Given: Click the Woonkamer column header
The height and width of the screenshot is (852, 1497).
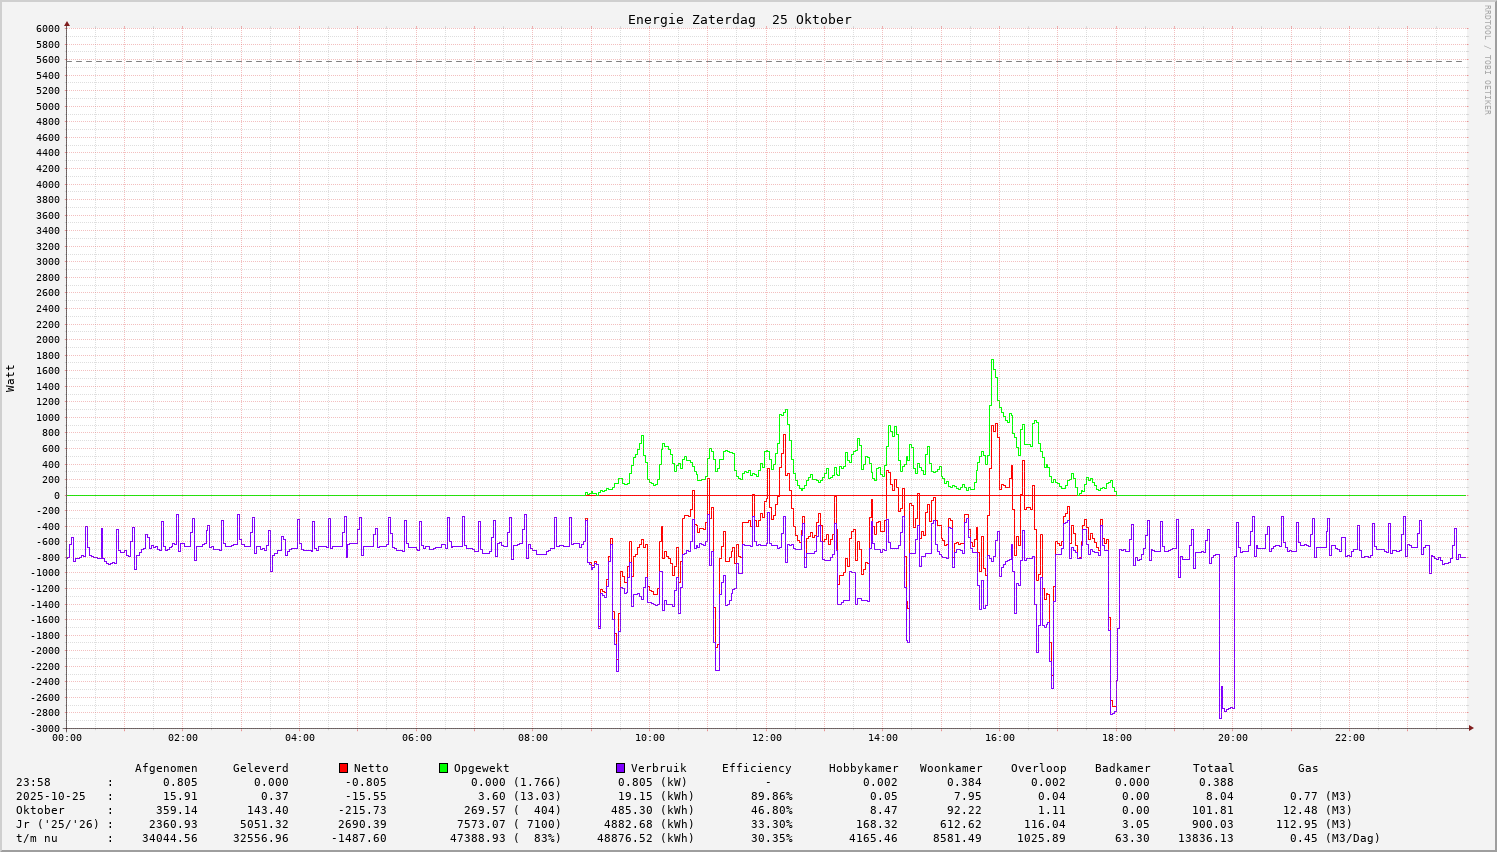Looking at the screenshot, I should (x=951, y=768).
